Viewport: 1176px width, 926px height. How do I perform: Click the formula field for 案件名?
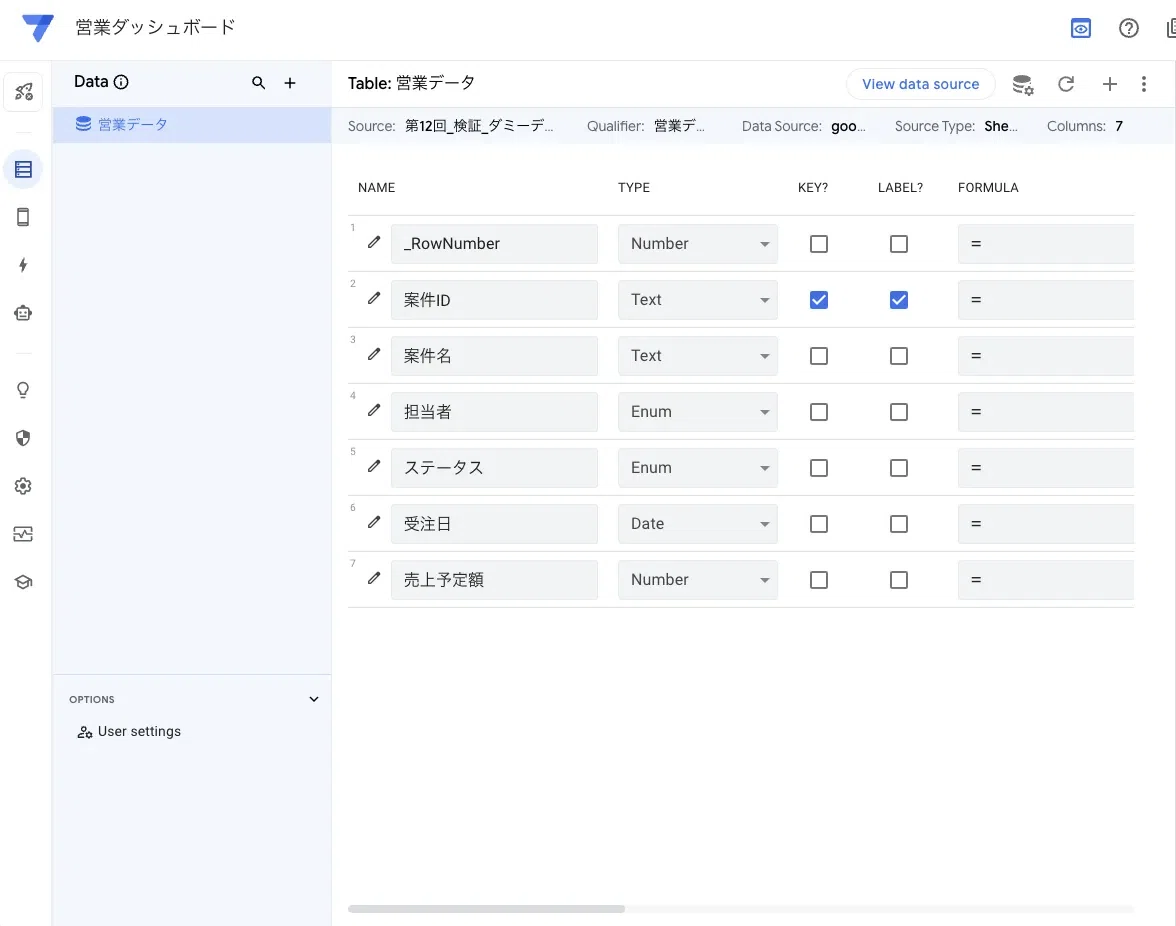[1046, 355]
